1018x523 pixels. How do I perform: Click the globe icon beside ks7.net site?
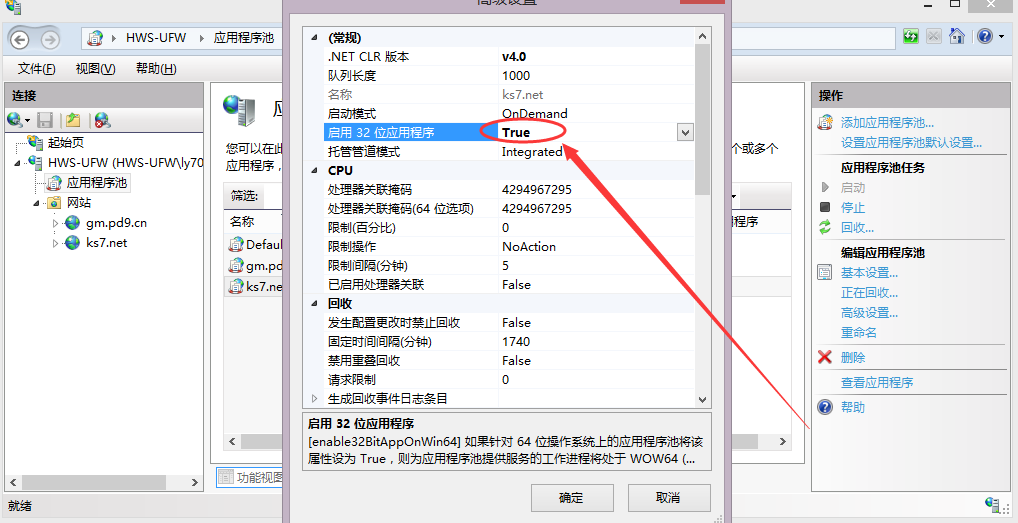pos(73,243)
